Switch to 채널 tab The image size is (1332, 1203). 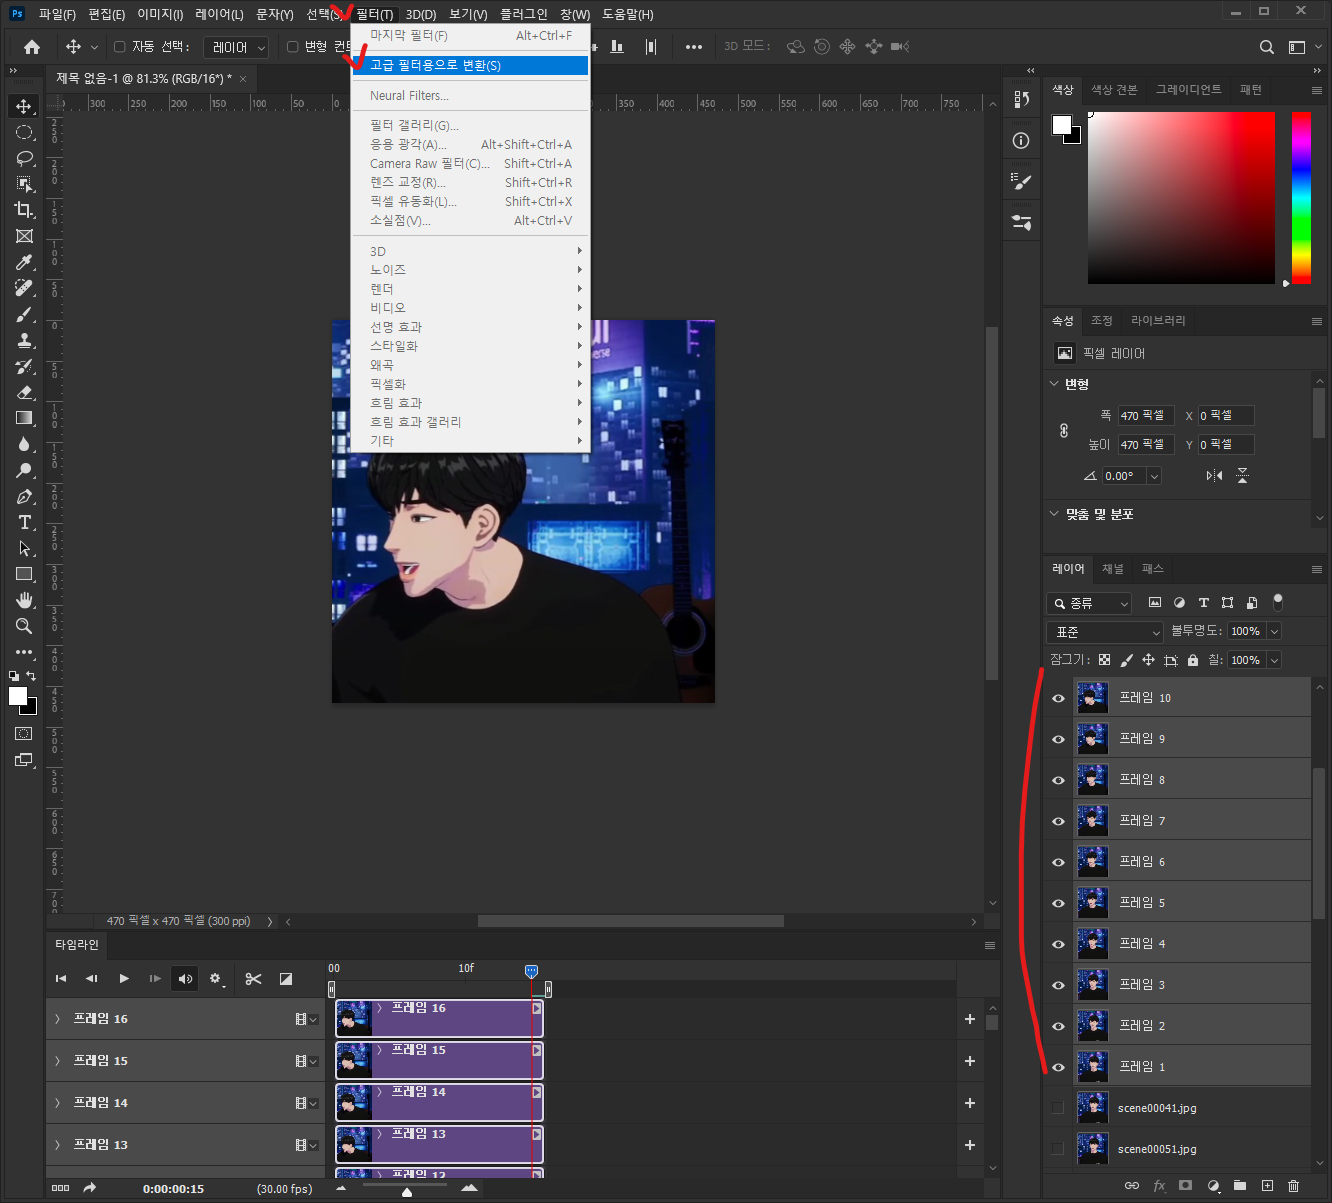pyautogui.click(x=1113, y=568)
